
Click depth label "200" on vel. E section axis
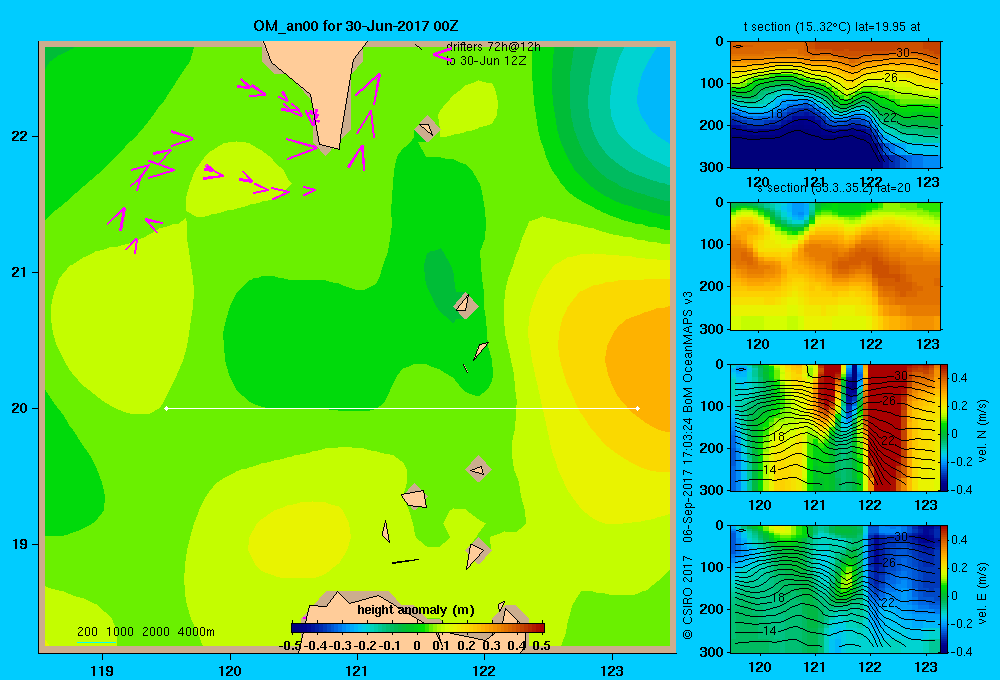pos(713,609)
